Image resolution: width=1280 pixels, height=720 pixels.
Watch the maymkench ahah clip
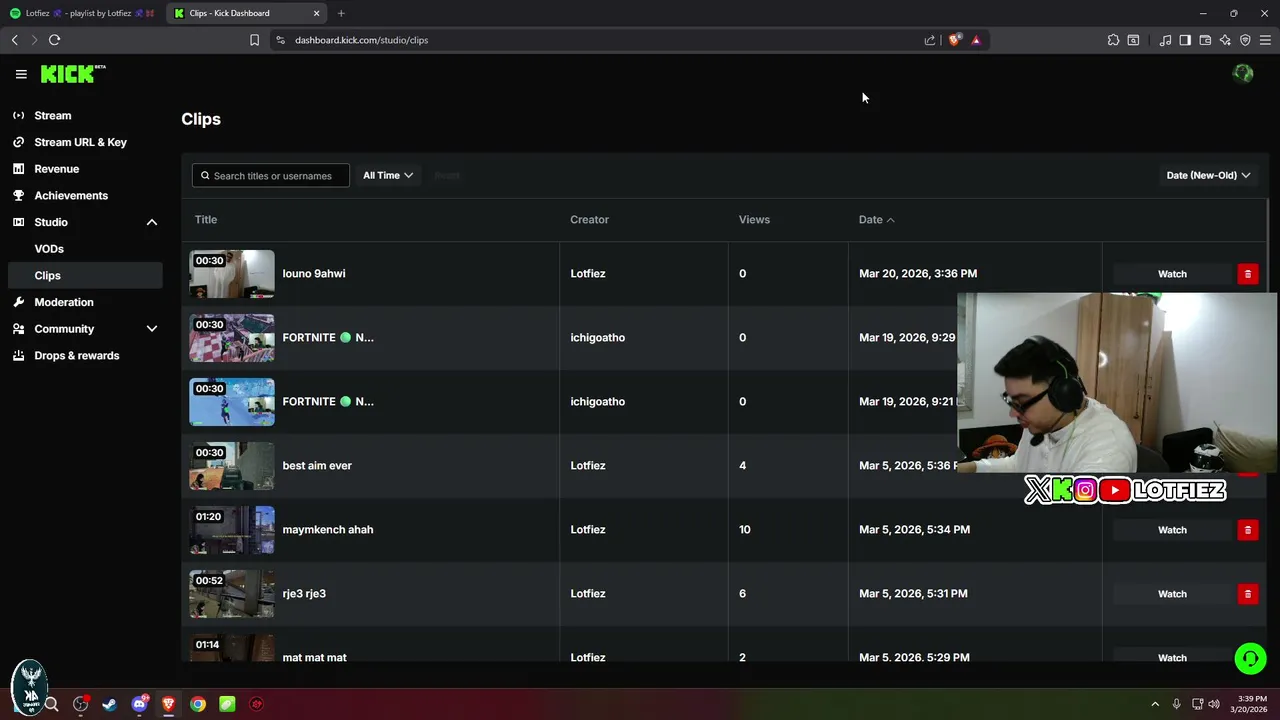tap(1172, 530)
